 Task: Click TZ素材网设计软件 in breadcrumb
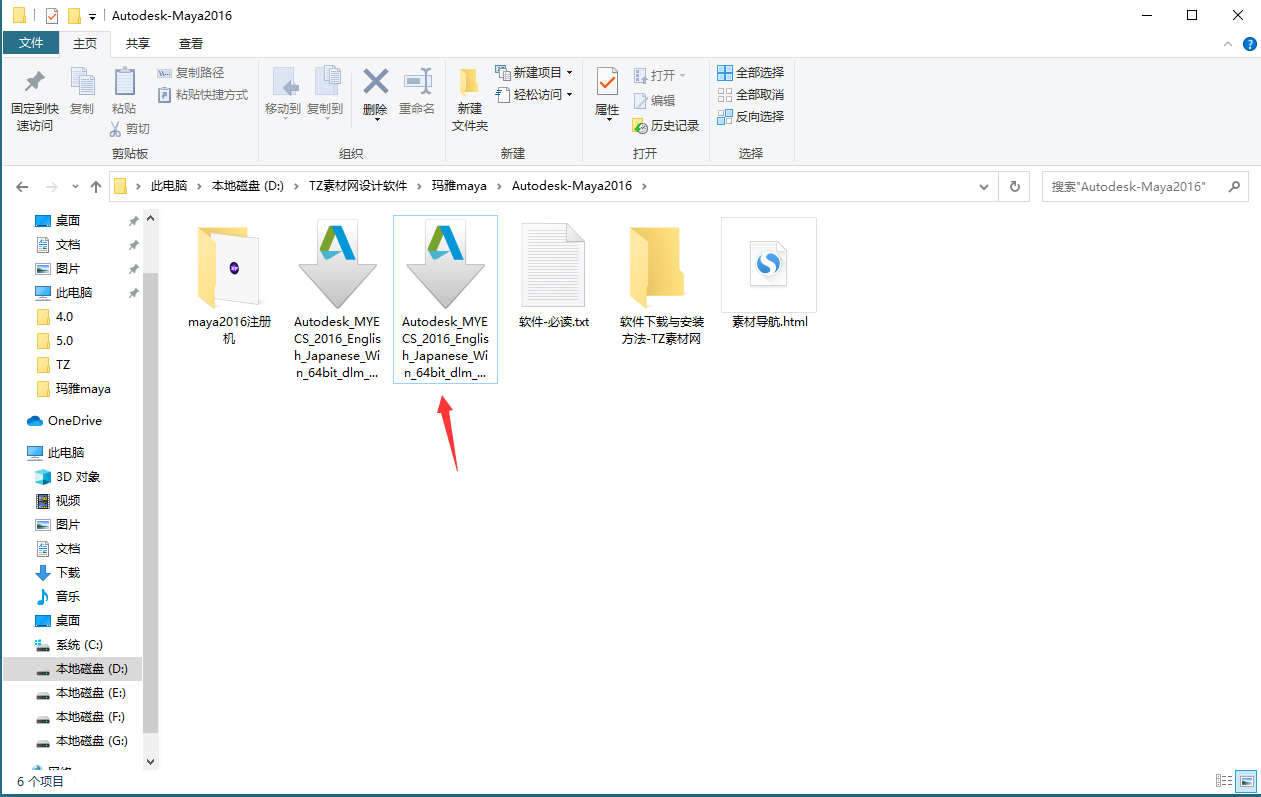pos(358,186)
